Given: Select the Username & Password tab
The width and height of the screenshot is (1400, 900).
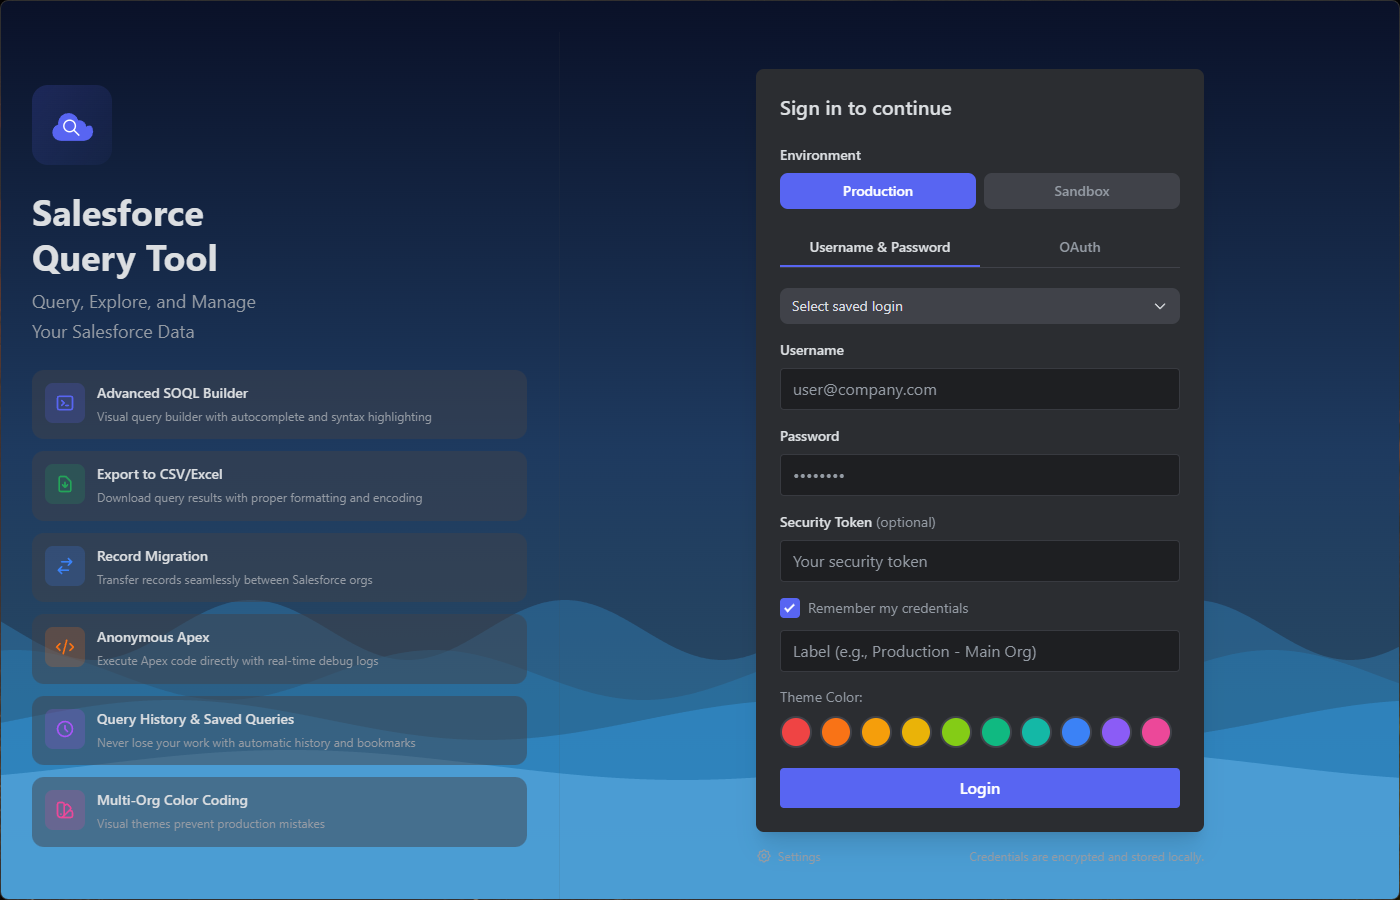Looking at the screenshot, I should coord(879,247).
